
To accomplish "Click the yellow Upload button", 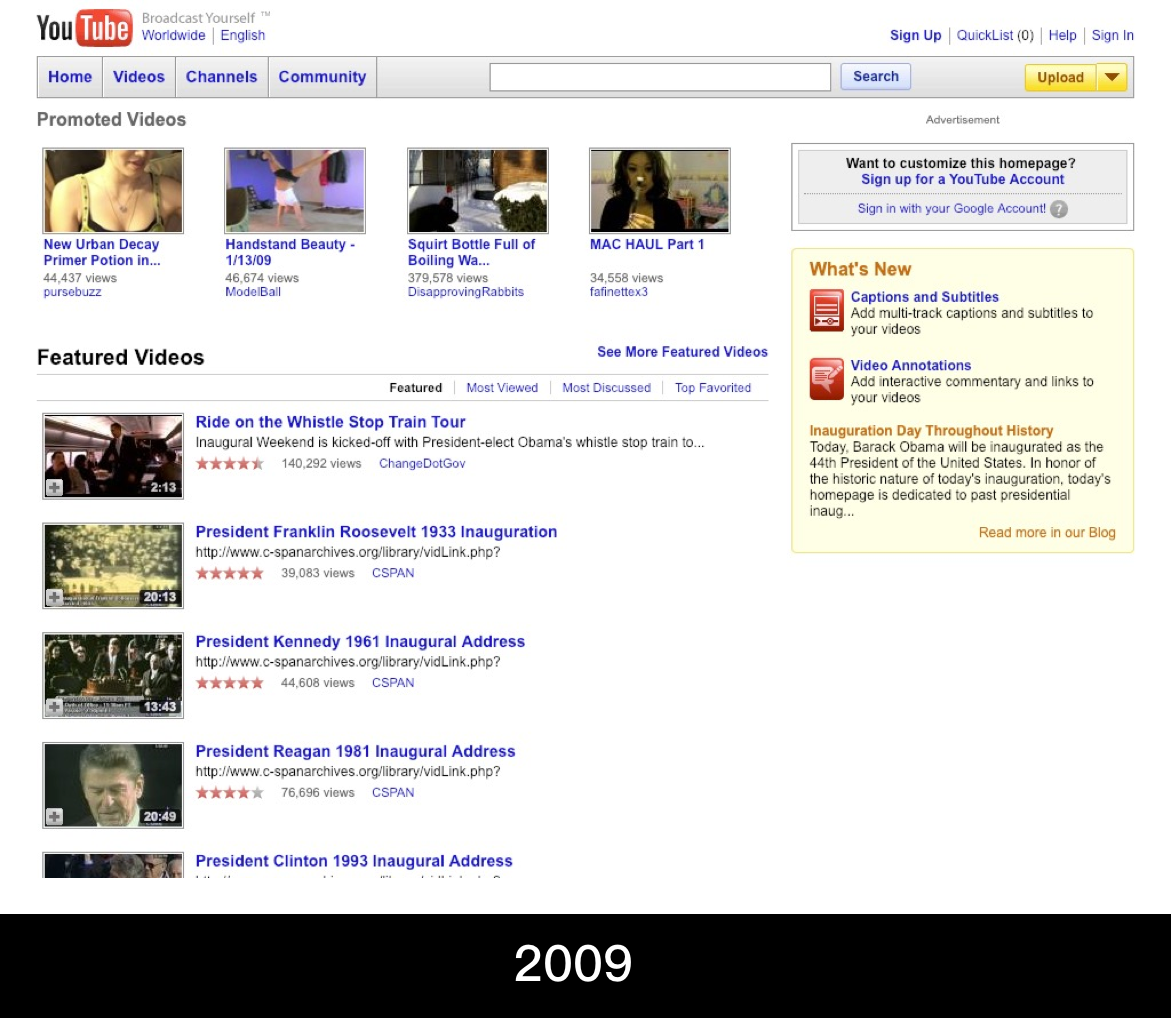I will (x=1060, y=77).
